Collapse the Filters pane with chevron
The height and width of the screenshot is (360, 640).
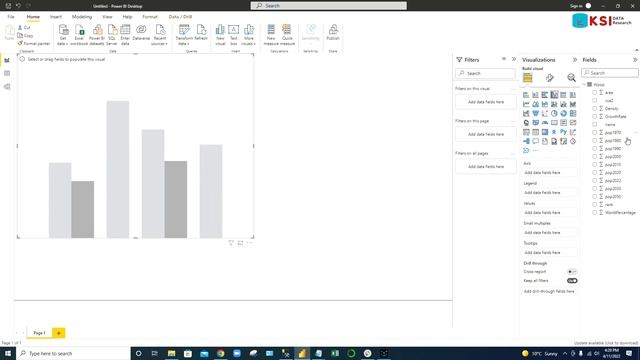pyautogui.click(x=514, y=60)
